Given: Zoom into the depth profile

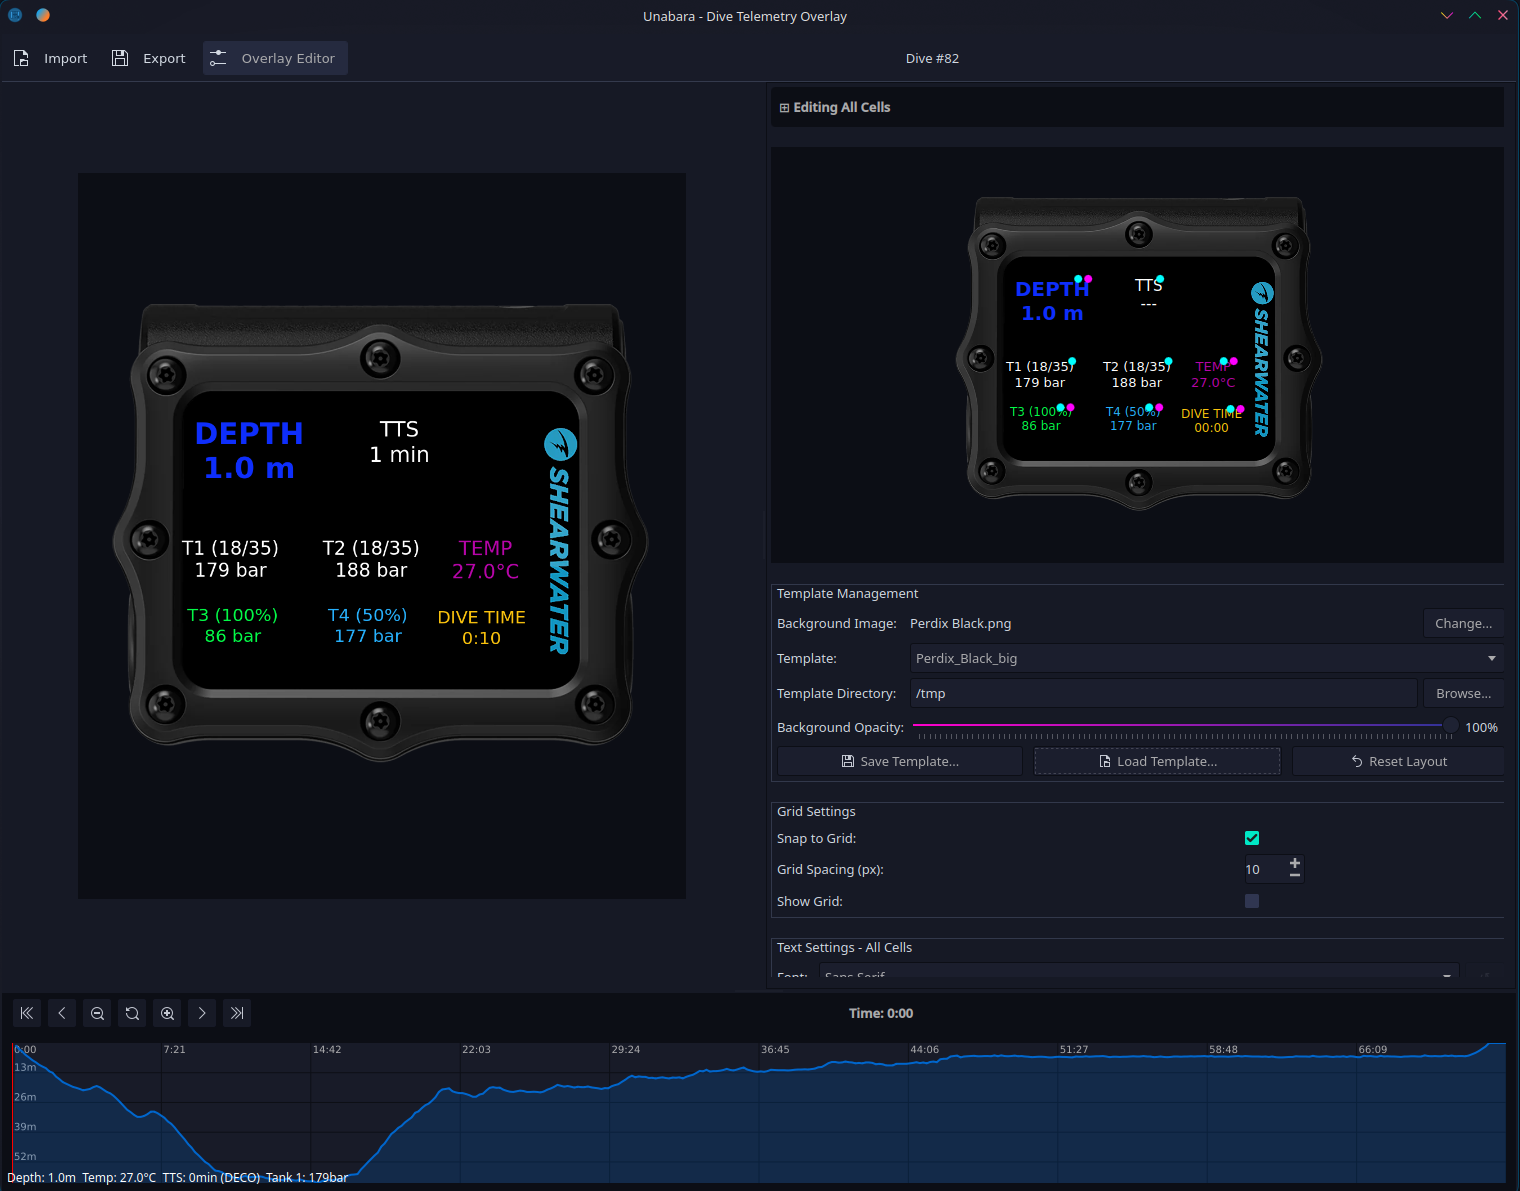Looking at the screenshot, I should 167,1013.
